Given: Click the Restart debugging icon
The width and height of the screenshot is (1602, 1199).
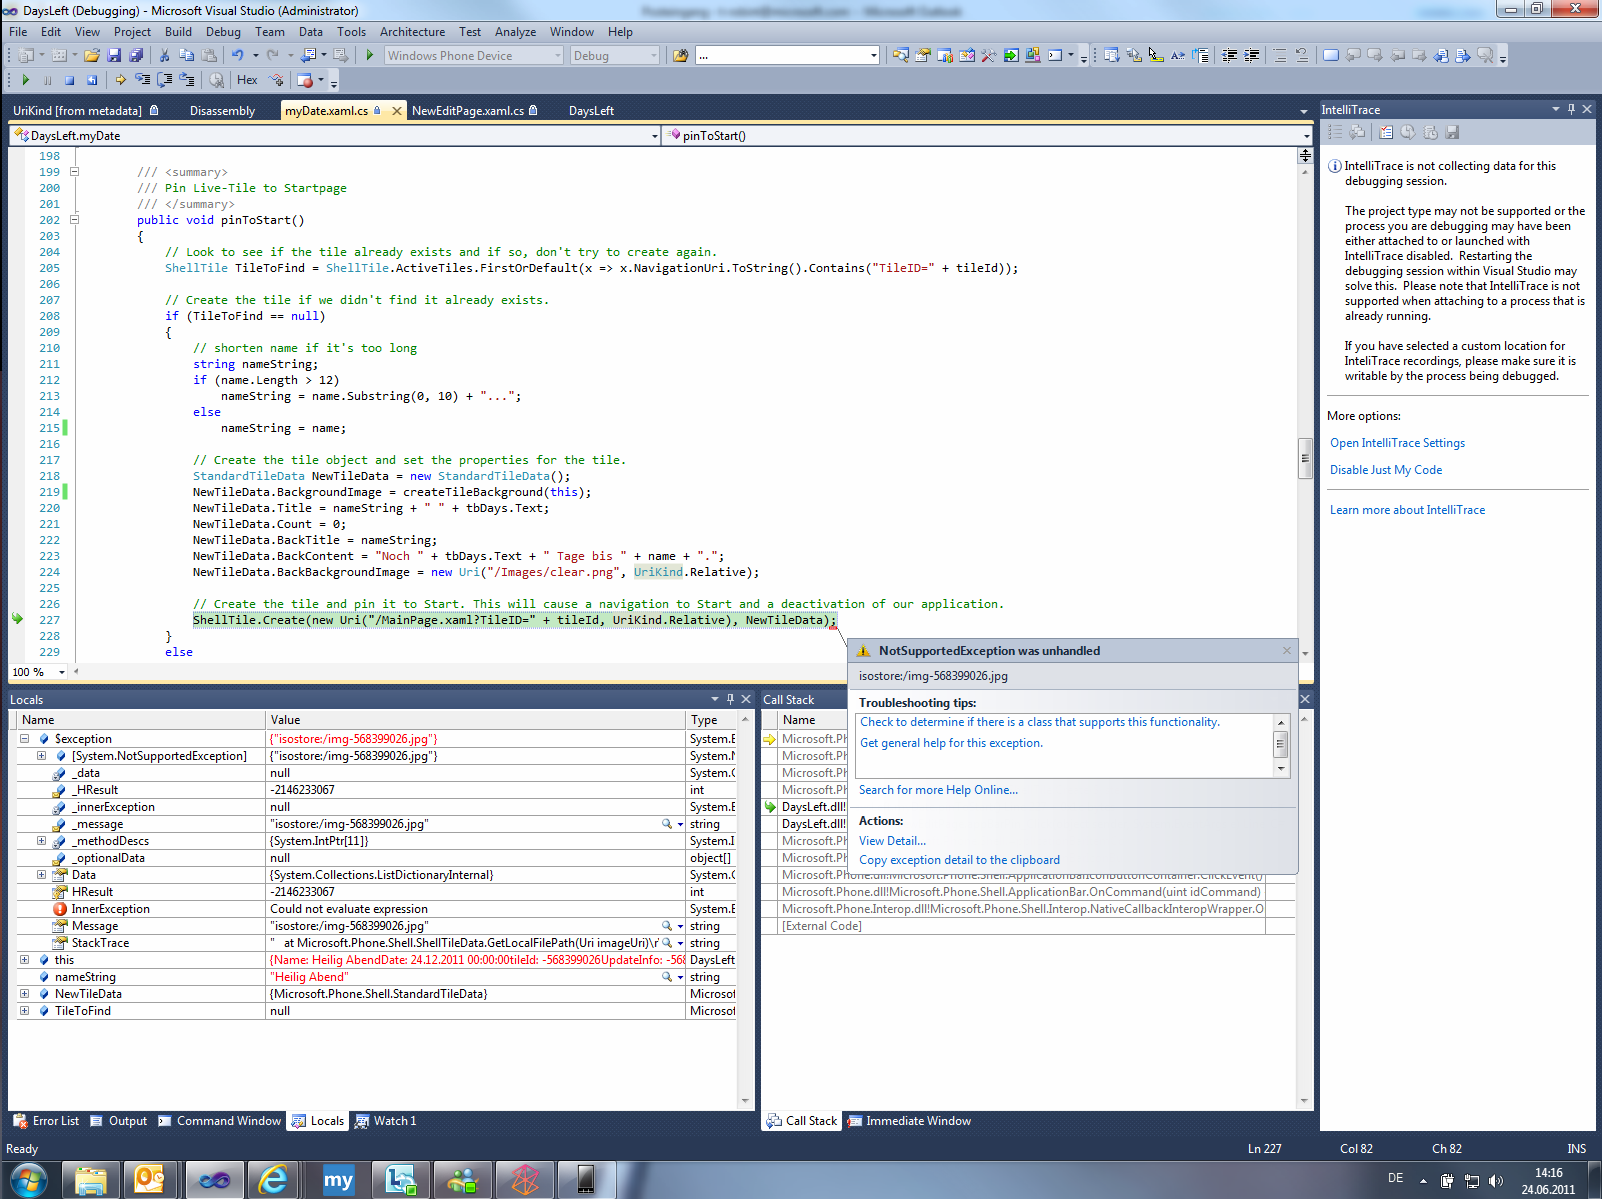Looking at the screenshot, I should pyautogui.click(x=92, y=79).
